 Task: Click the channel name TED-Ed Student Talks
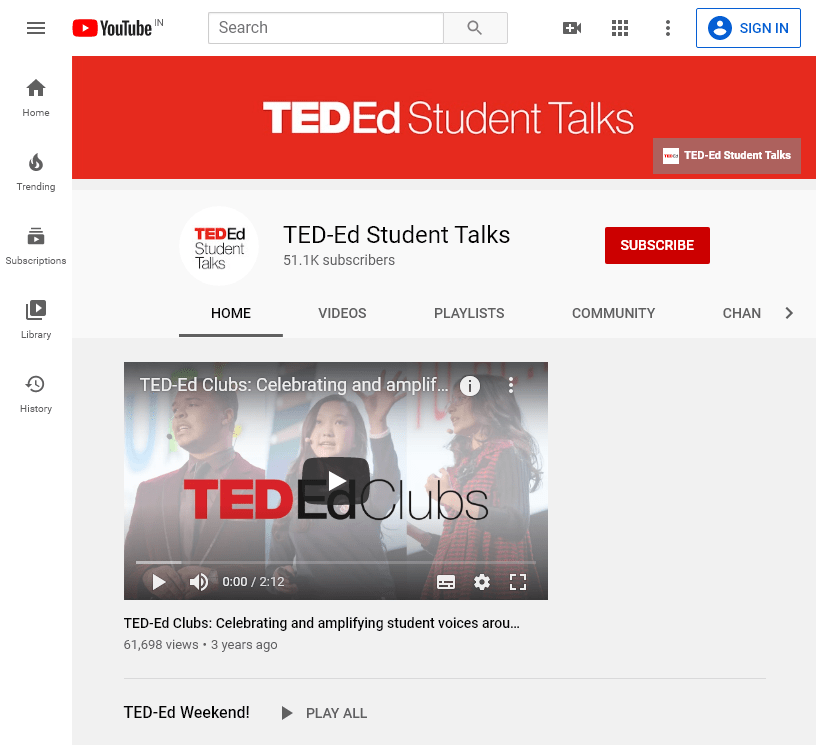[397, 235]
